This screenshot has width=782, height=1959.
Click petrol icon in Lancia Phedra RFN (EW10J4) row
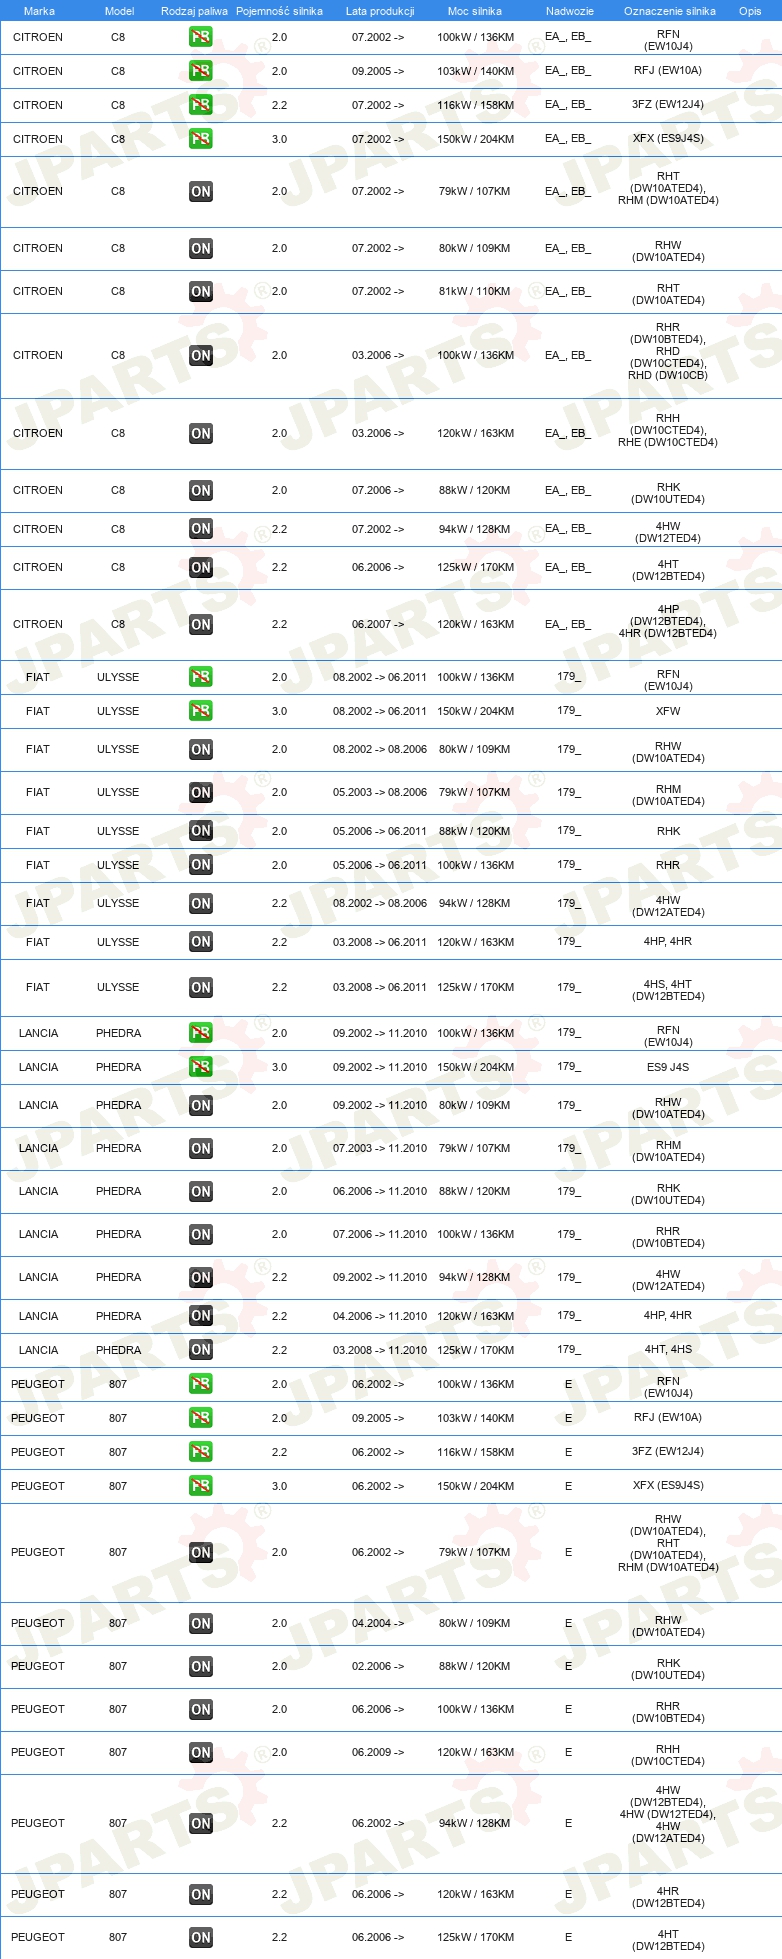[x=201, y=1033]
